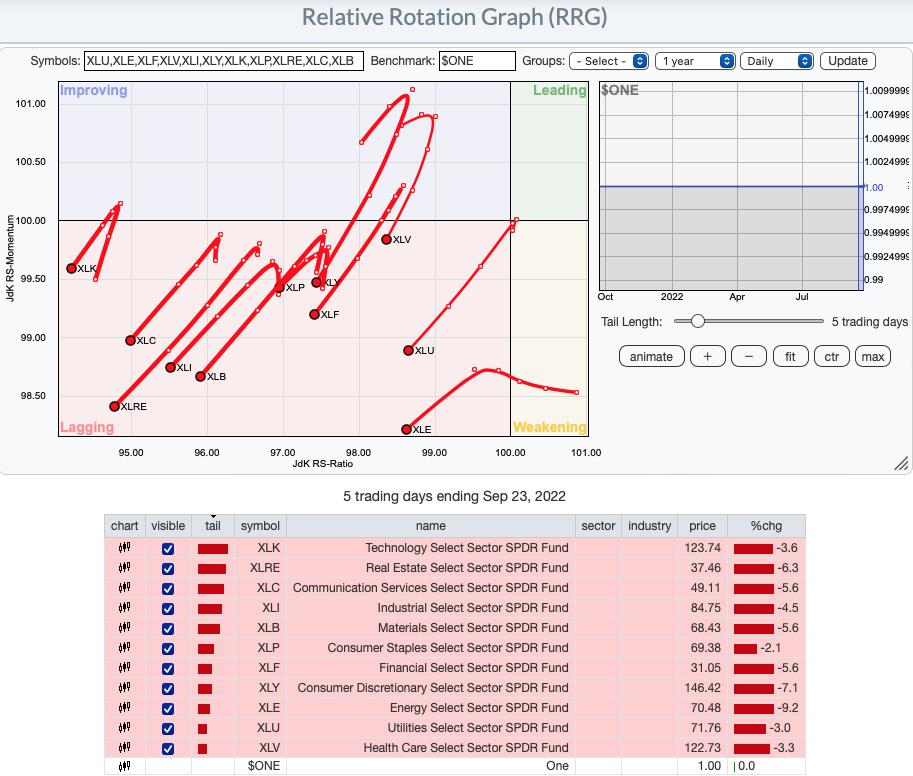This screenshot has height=776, width=913.
Task: Hide the XLV Health Care row
Action: pyautogui.click(x=168, y=748)
